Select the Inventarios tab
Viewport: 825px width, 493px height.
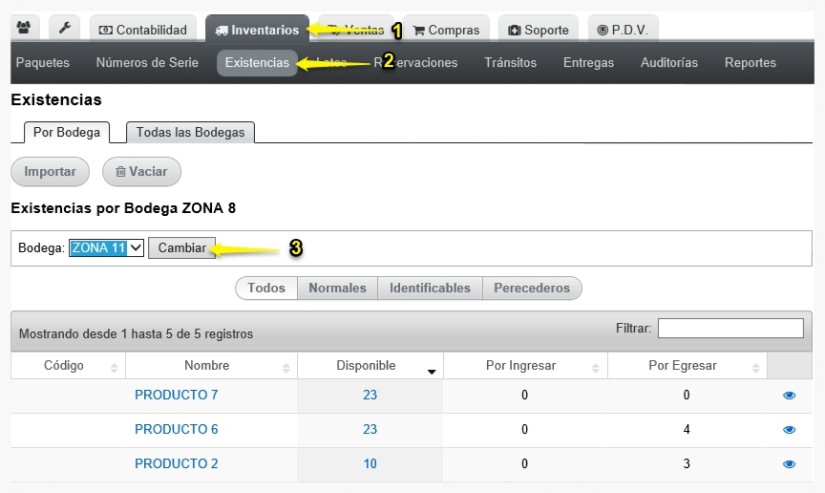(x=257, y=29)
